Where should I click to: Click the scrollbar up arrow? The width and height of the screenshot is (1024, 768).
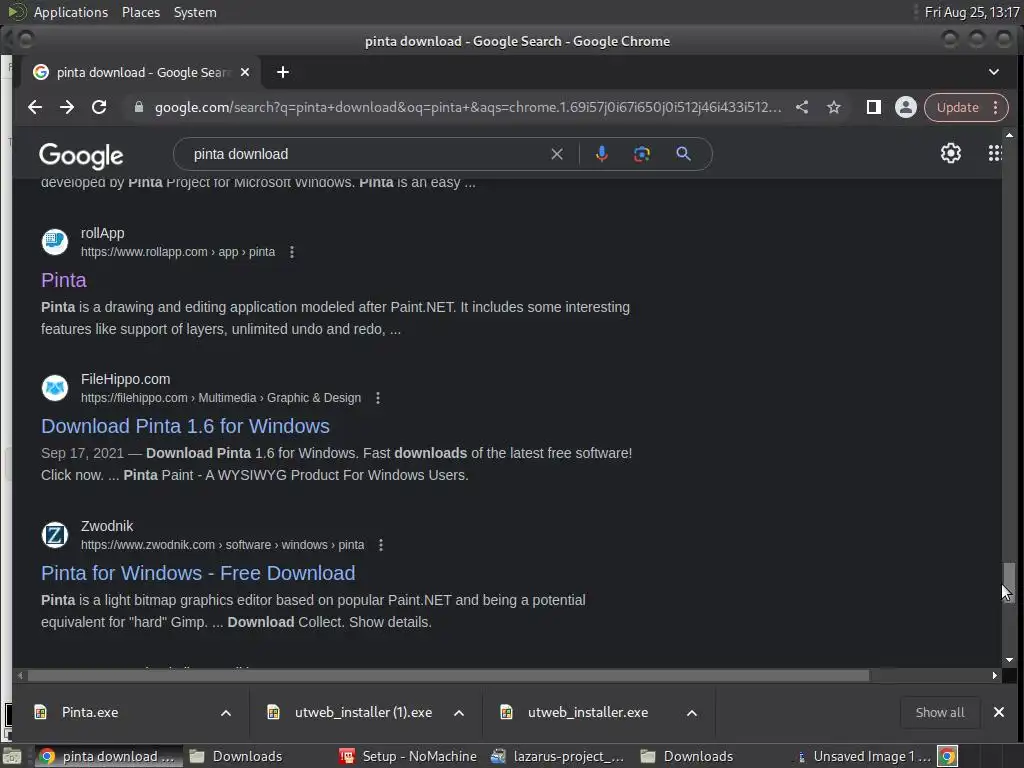(1009, 135)
